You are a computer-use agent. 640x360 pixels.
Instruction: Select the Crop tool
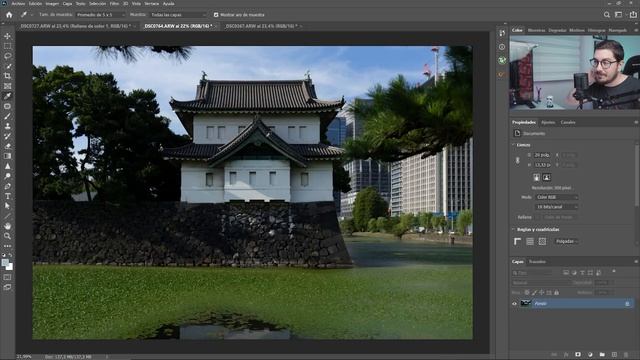click(x=7, y=76)
